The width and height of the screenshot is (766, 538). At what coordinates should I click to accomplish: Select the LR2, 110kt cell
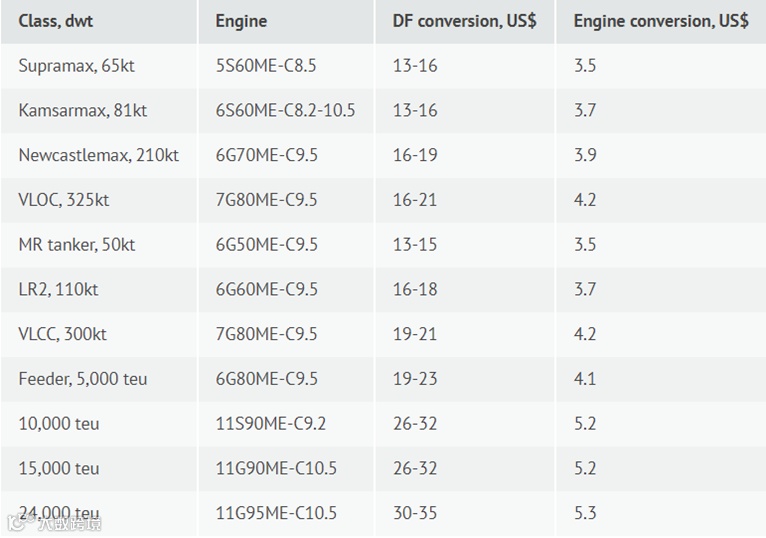click(58, 289)
